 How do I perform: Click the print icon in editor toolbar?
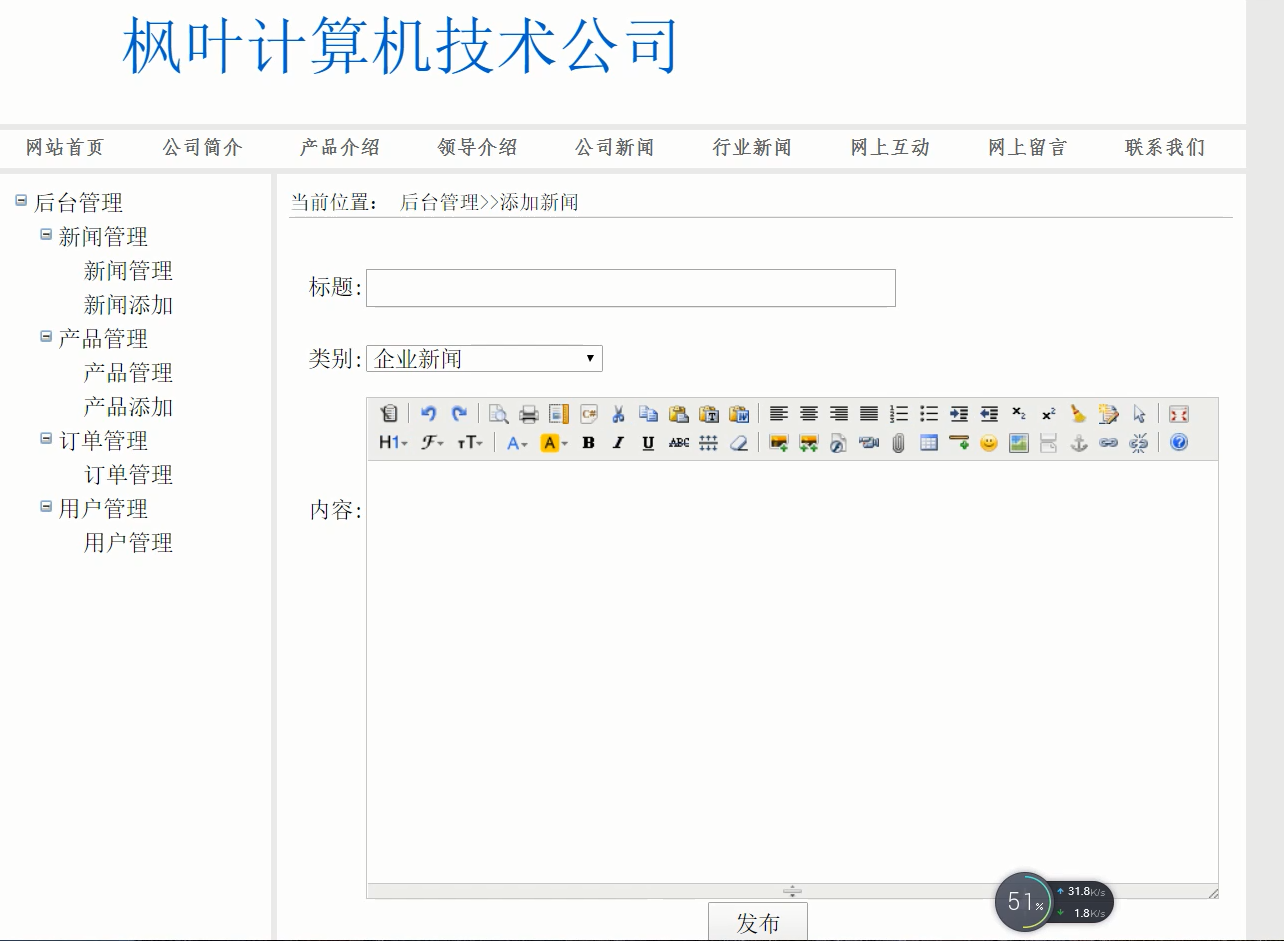tap(528, 414)
